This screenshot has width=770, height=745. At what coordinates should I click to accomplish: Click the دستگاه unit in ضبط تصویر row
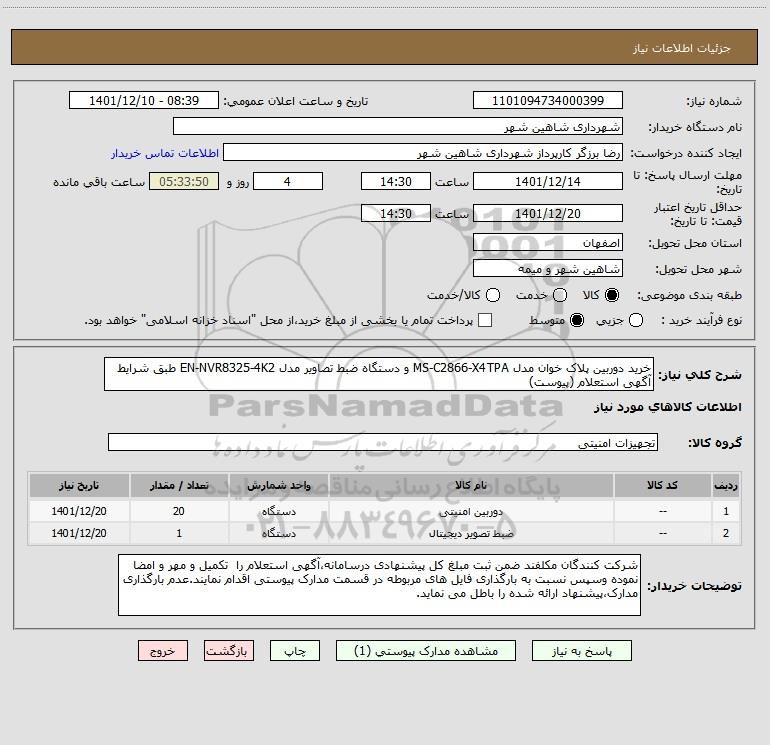click(278, 533)
